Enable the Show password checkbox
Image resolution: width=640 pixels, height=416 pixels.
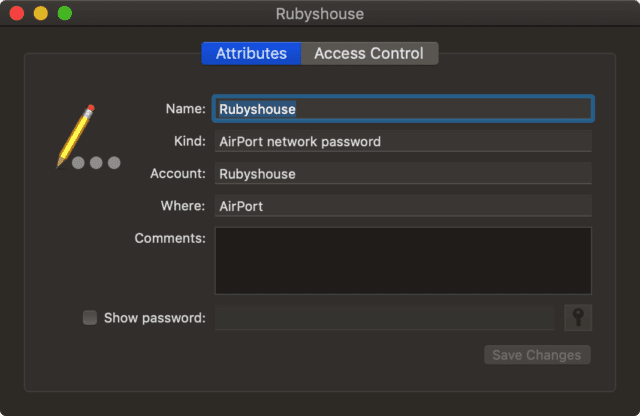click(90, 318)
